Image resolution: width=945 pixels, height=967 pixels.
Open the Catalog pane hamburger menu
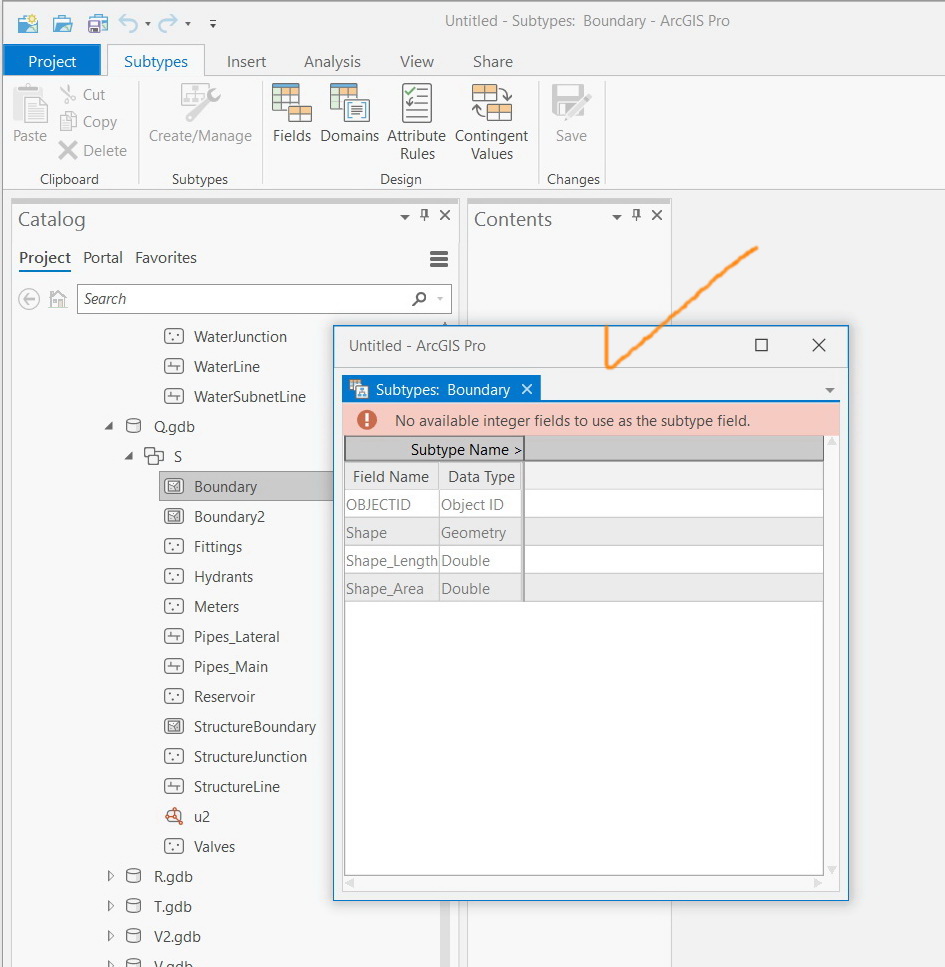point(439,259)
